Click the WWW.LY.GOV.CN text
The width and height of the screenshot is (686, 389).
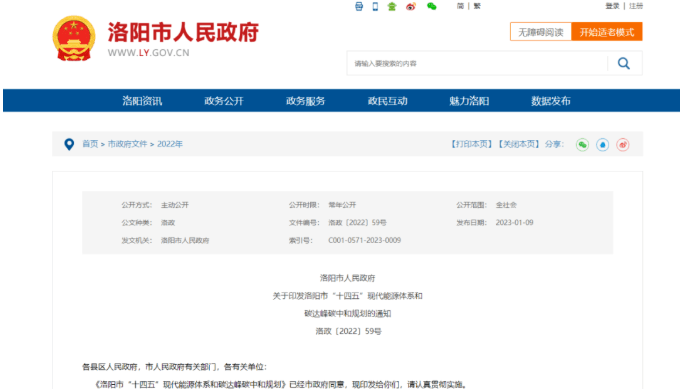tap(149, 53)
